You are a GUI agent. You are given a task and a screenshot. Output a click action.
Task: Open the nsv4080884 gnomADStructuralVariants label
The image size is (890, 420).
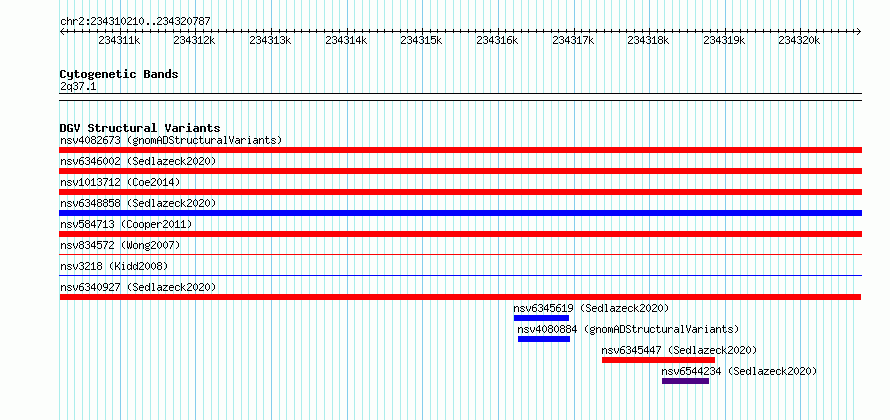coord(628,329)
